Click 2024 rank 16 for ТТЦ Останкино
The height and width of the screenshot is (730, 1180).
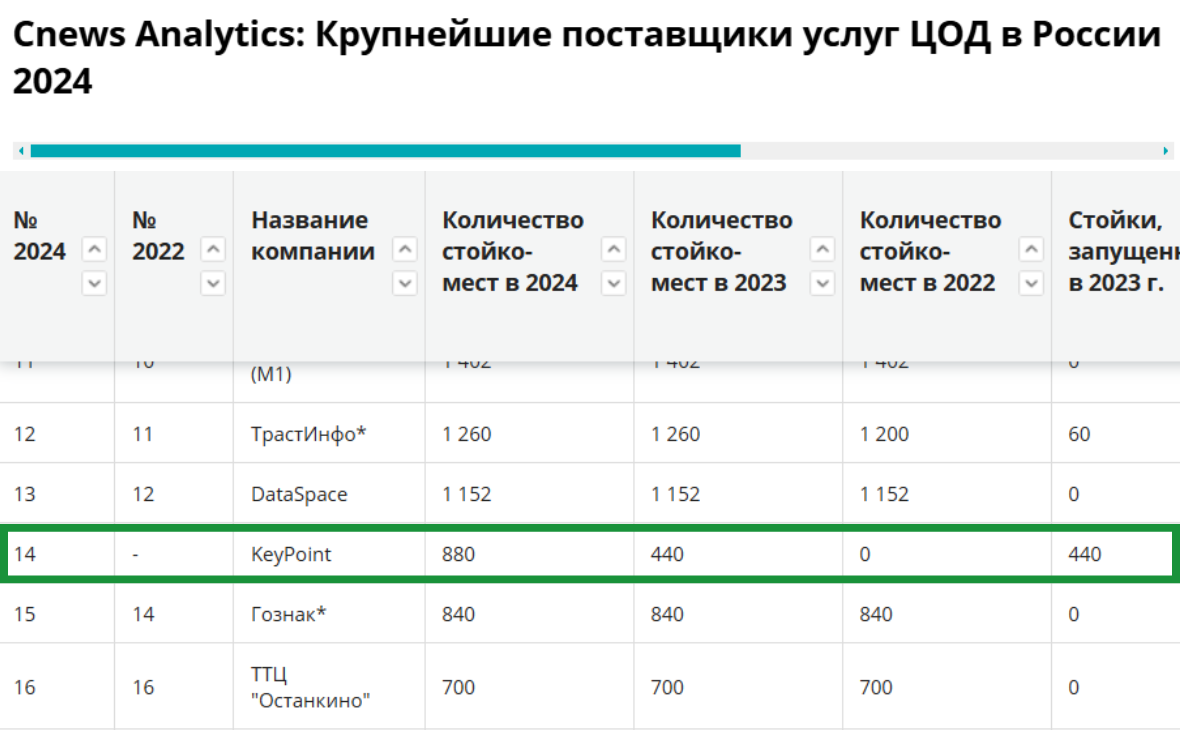click(x=25, y=687)
